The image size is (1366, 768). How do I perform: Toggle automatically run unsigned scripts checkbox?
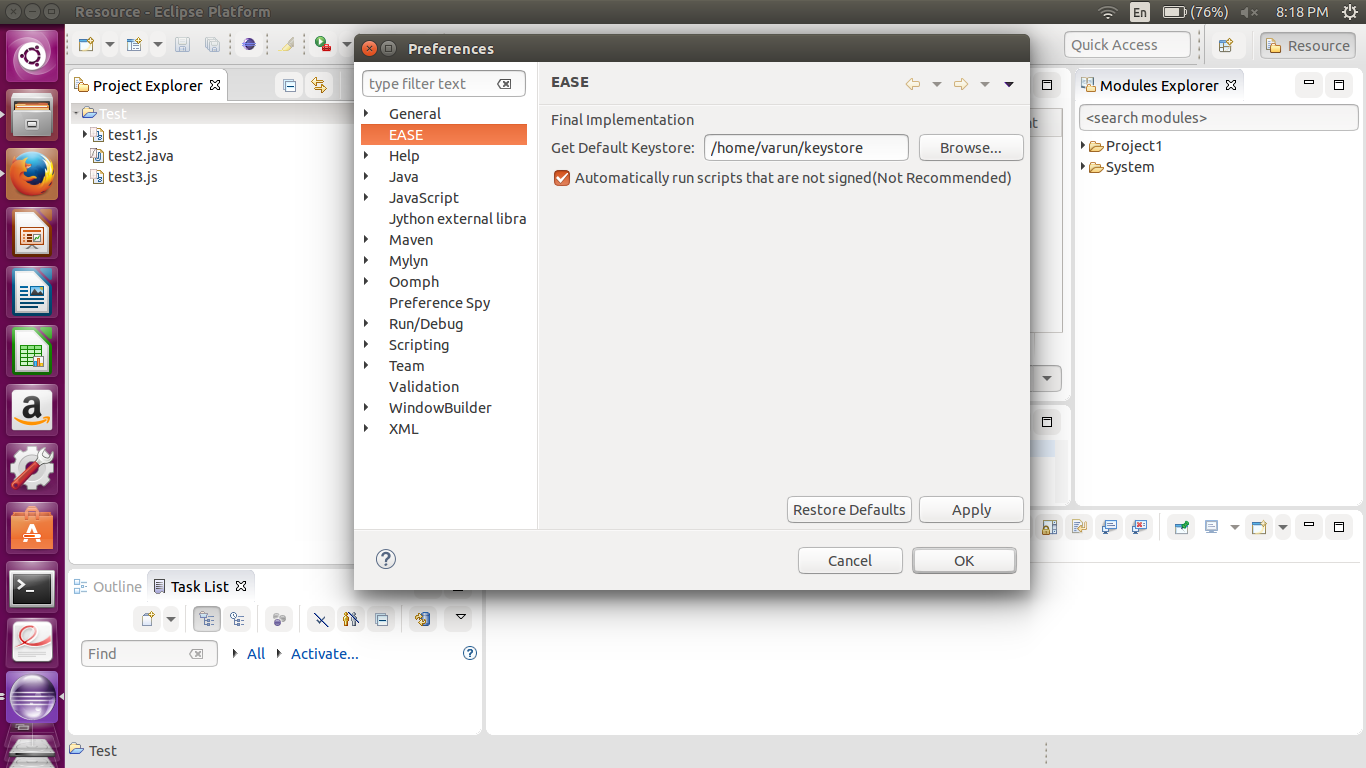562,178
